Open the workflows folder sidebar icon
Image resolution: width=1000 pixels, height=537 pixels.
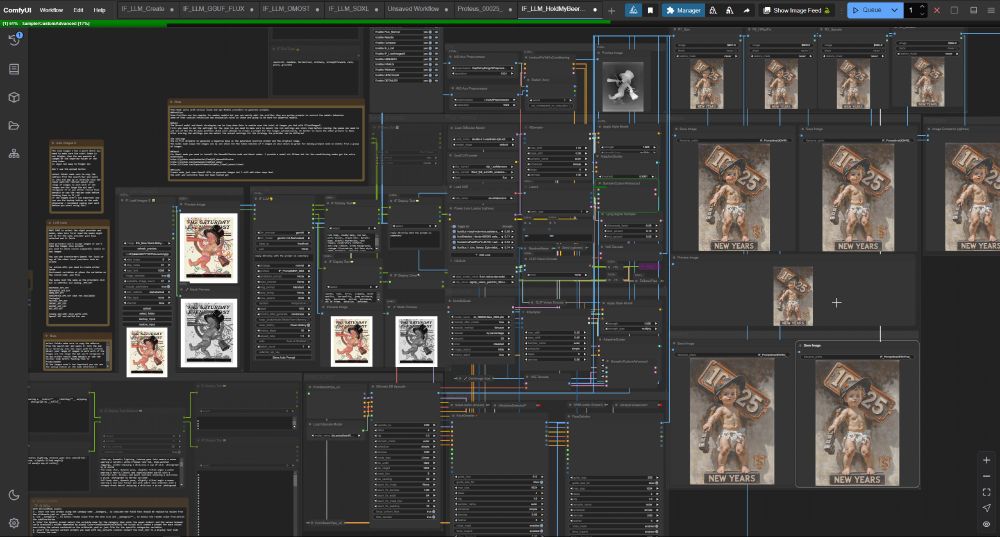[14, 125]
